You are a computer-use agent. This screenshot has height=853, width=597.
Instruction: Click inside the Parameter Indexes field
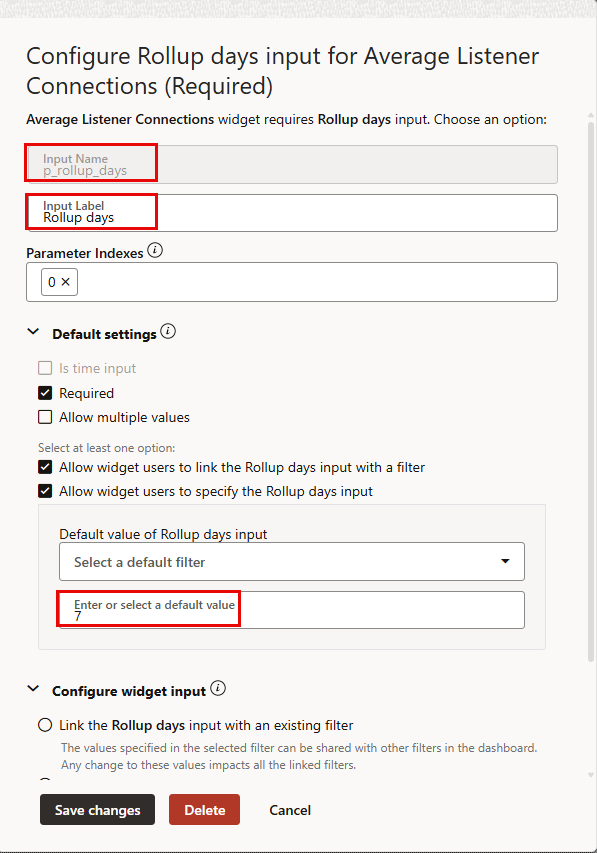pos(292,282)
